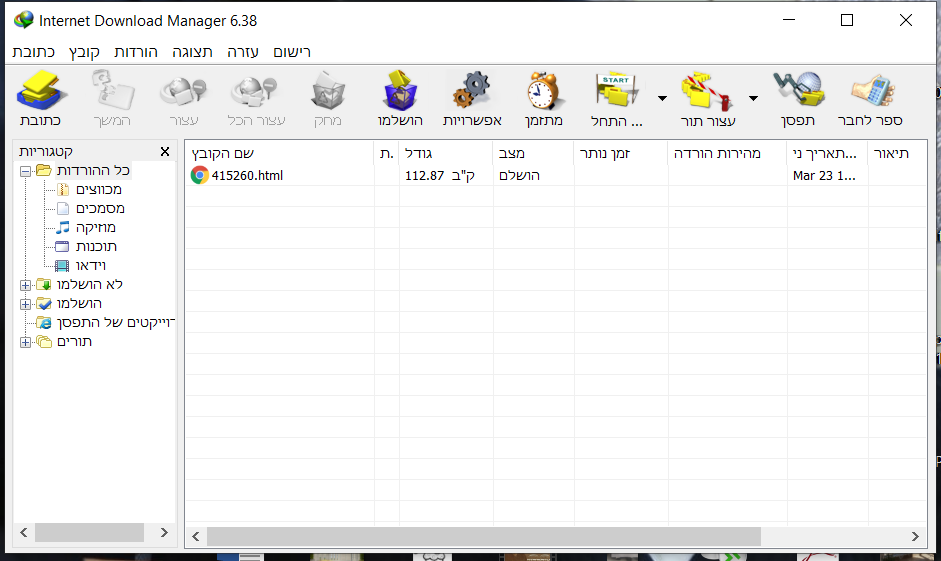Image resolution: width=941 pixels, height=561 pixels.
Task: Open the Scheduler (מתזמן) clock icon
Action: tap(544, 91)
